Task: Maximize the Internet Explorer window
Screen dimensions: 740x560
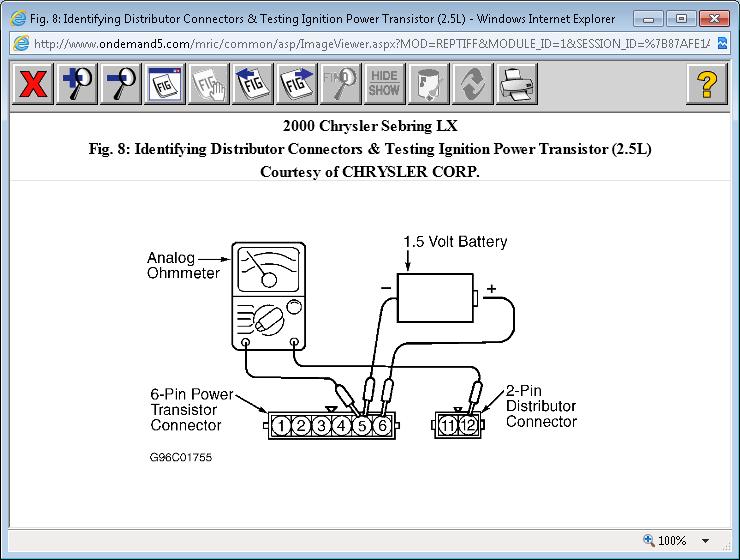Action: coord(681,19)
